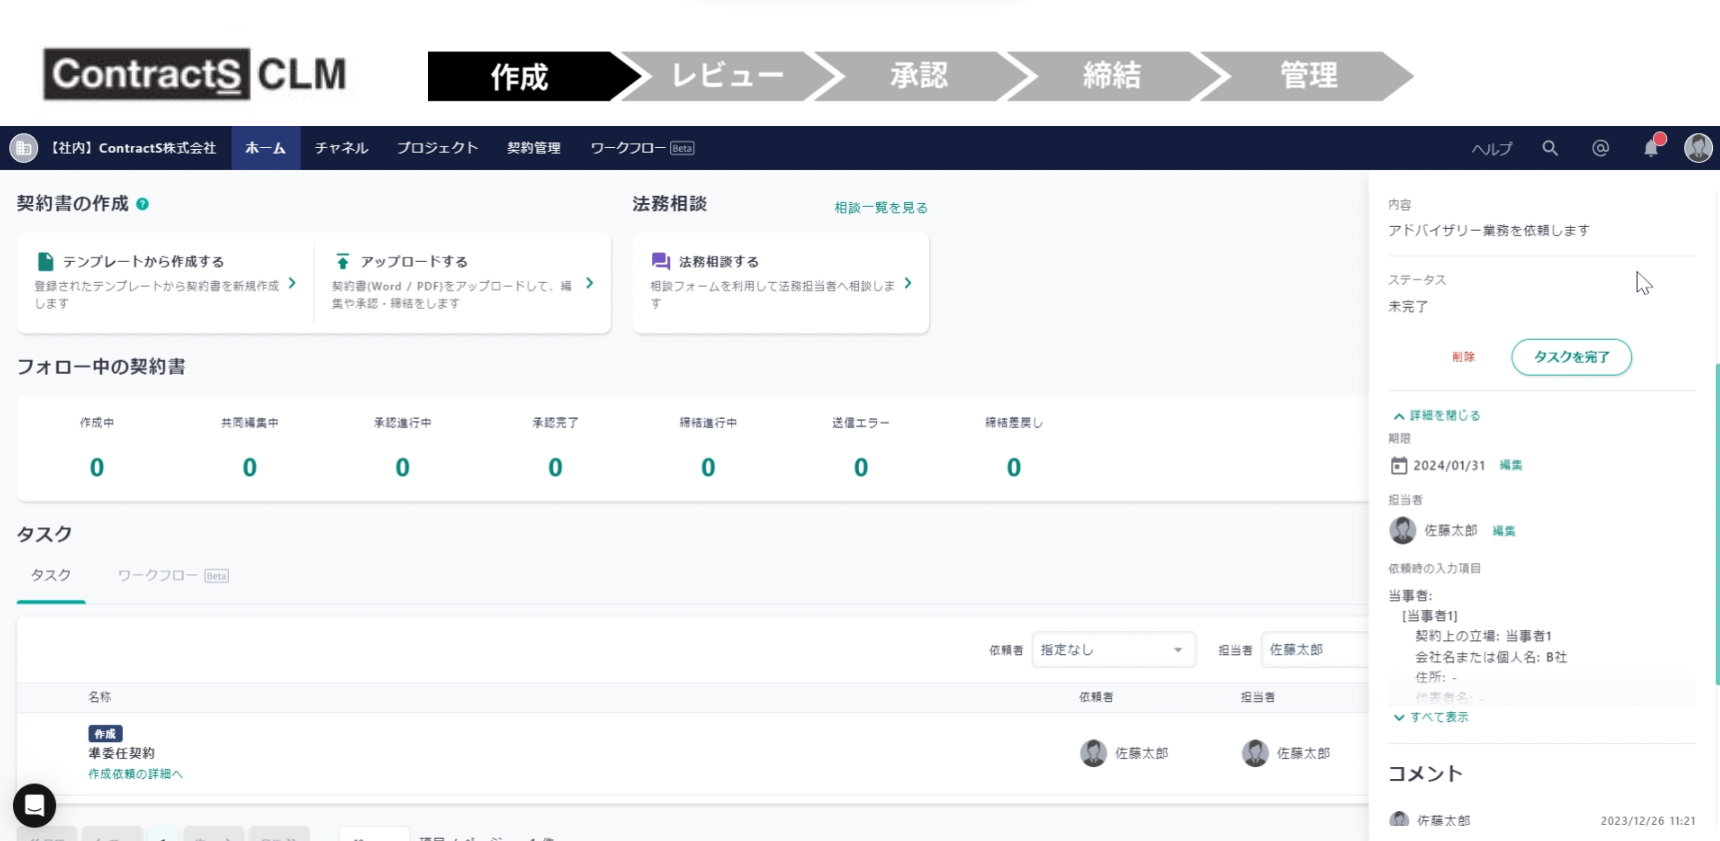Open notifications bell icon
Screen dimensions: 1720x841
click(x=1651, y=148)
